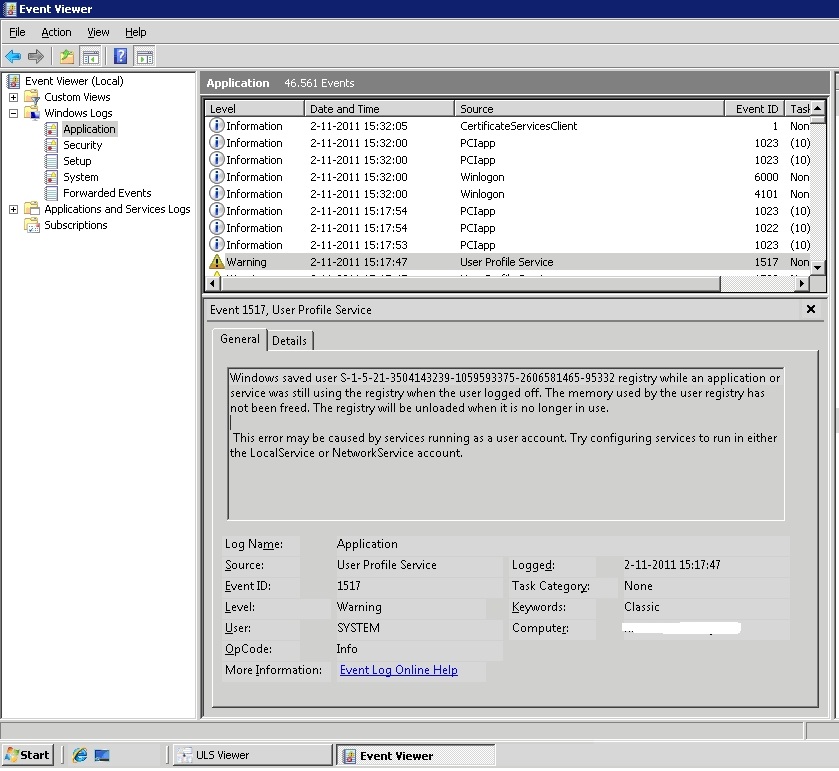The width and height of the screenshot is (839, 771).
Task: Switch to the Details tab
Action: pyautogui.click(x=289, y=341)
